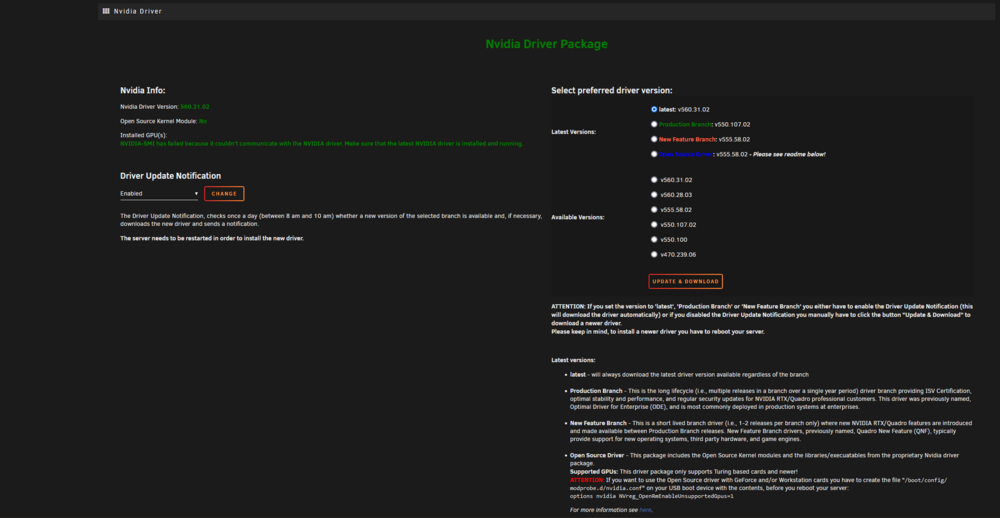The height and width of the screenshot is (518, 1000).
Task: Click the Open Source Kernel Module 'No' value
Action: click(203, 121)
